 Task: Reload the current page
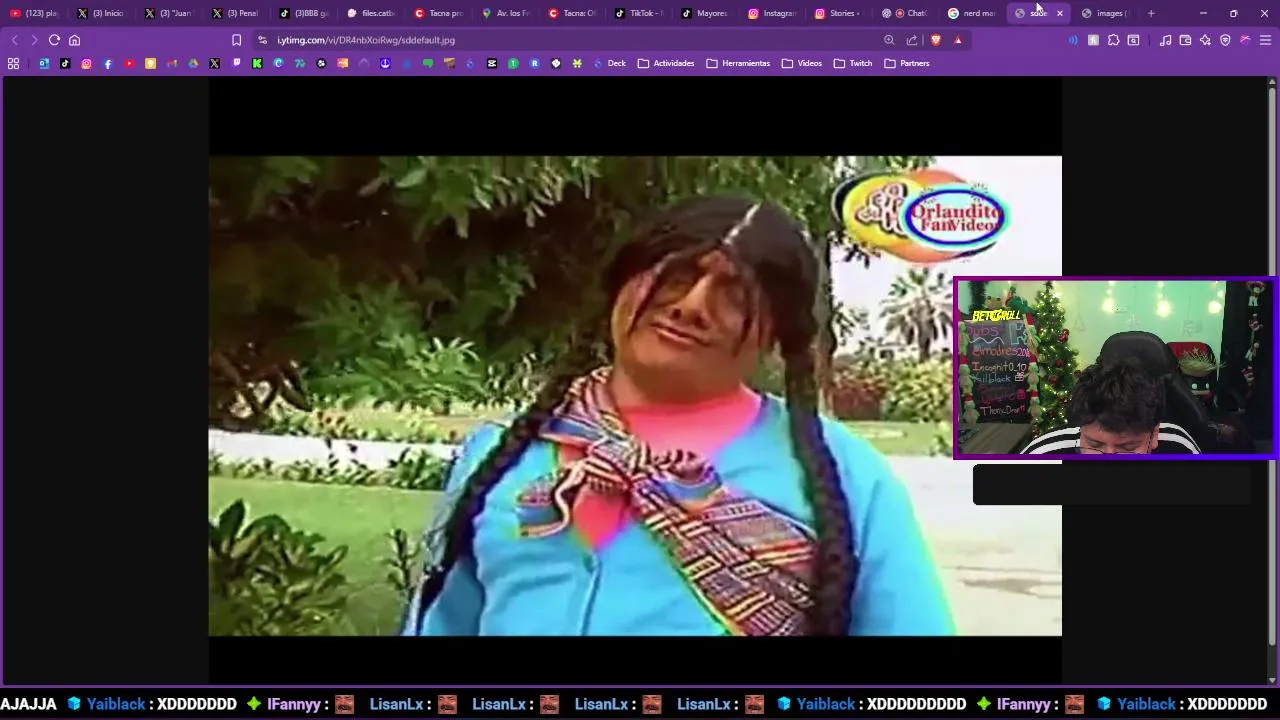54,40
